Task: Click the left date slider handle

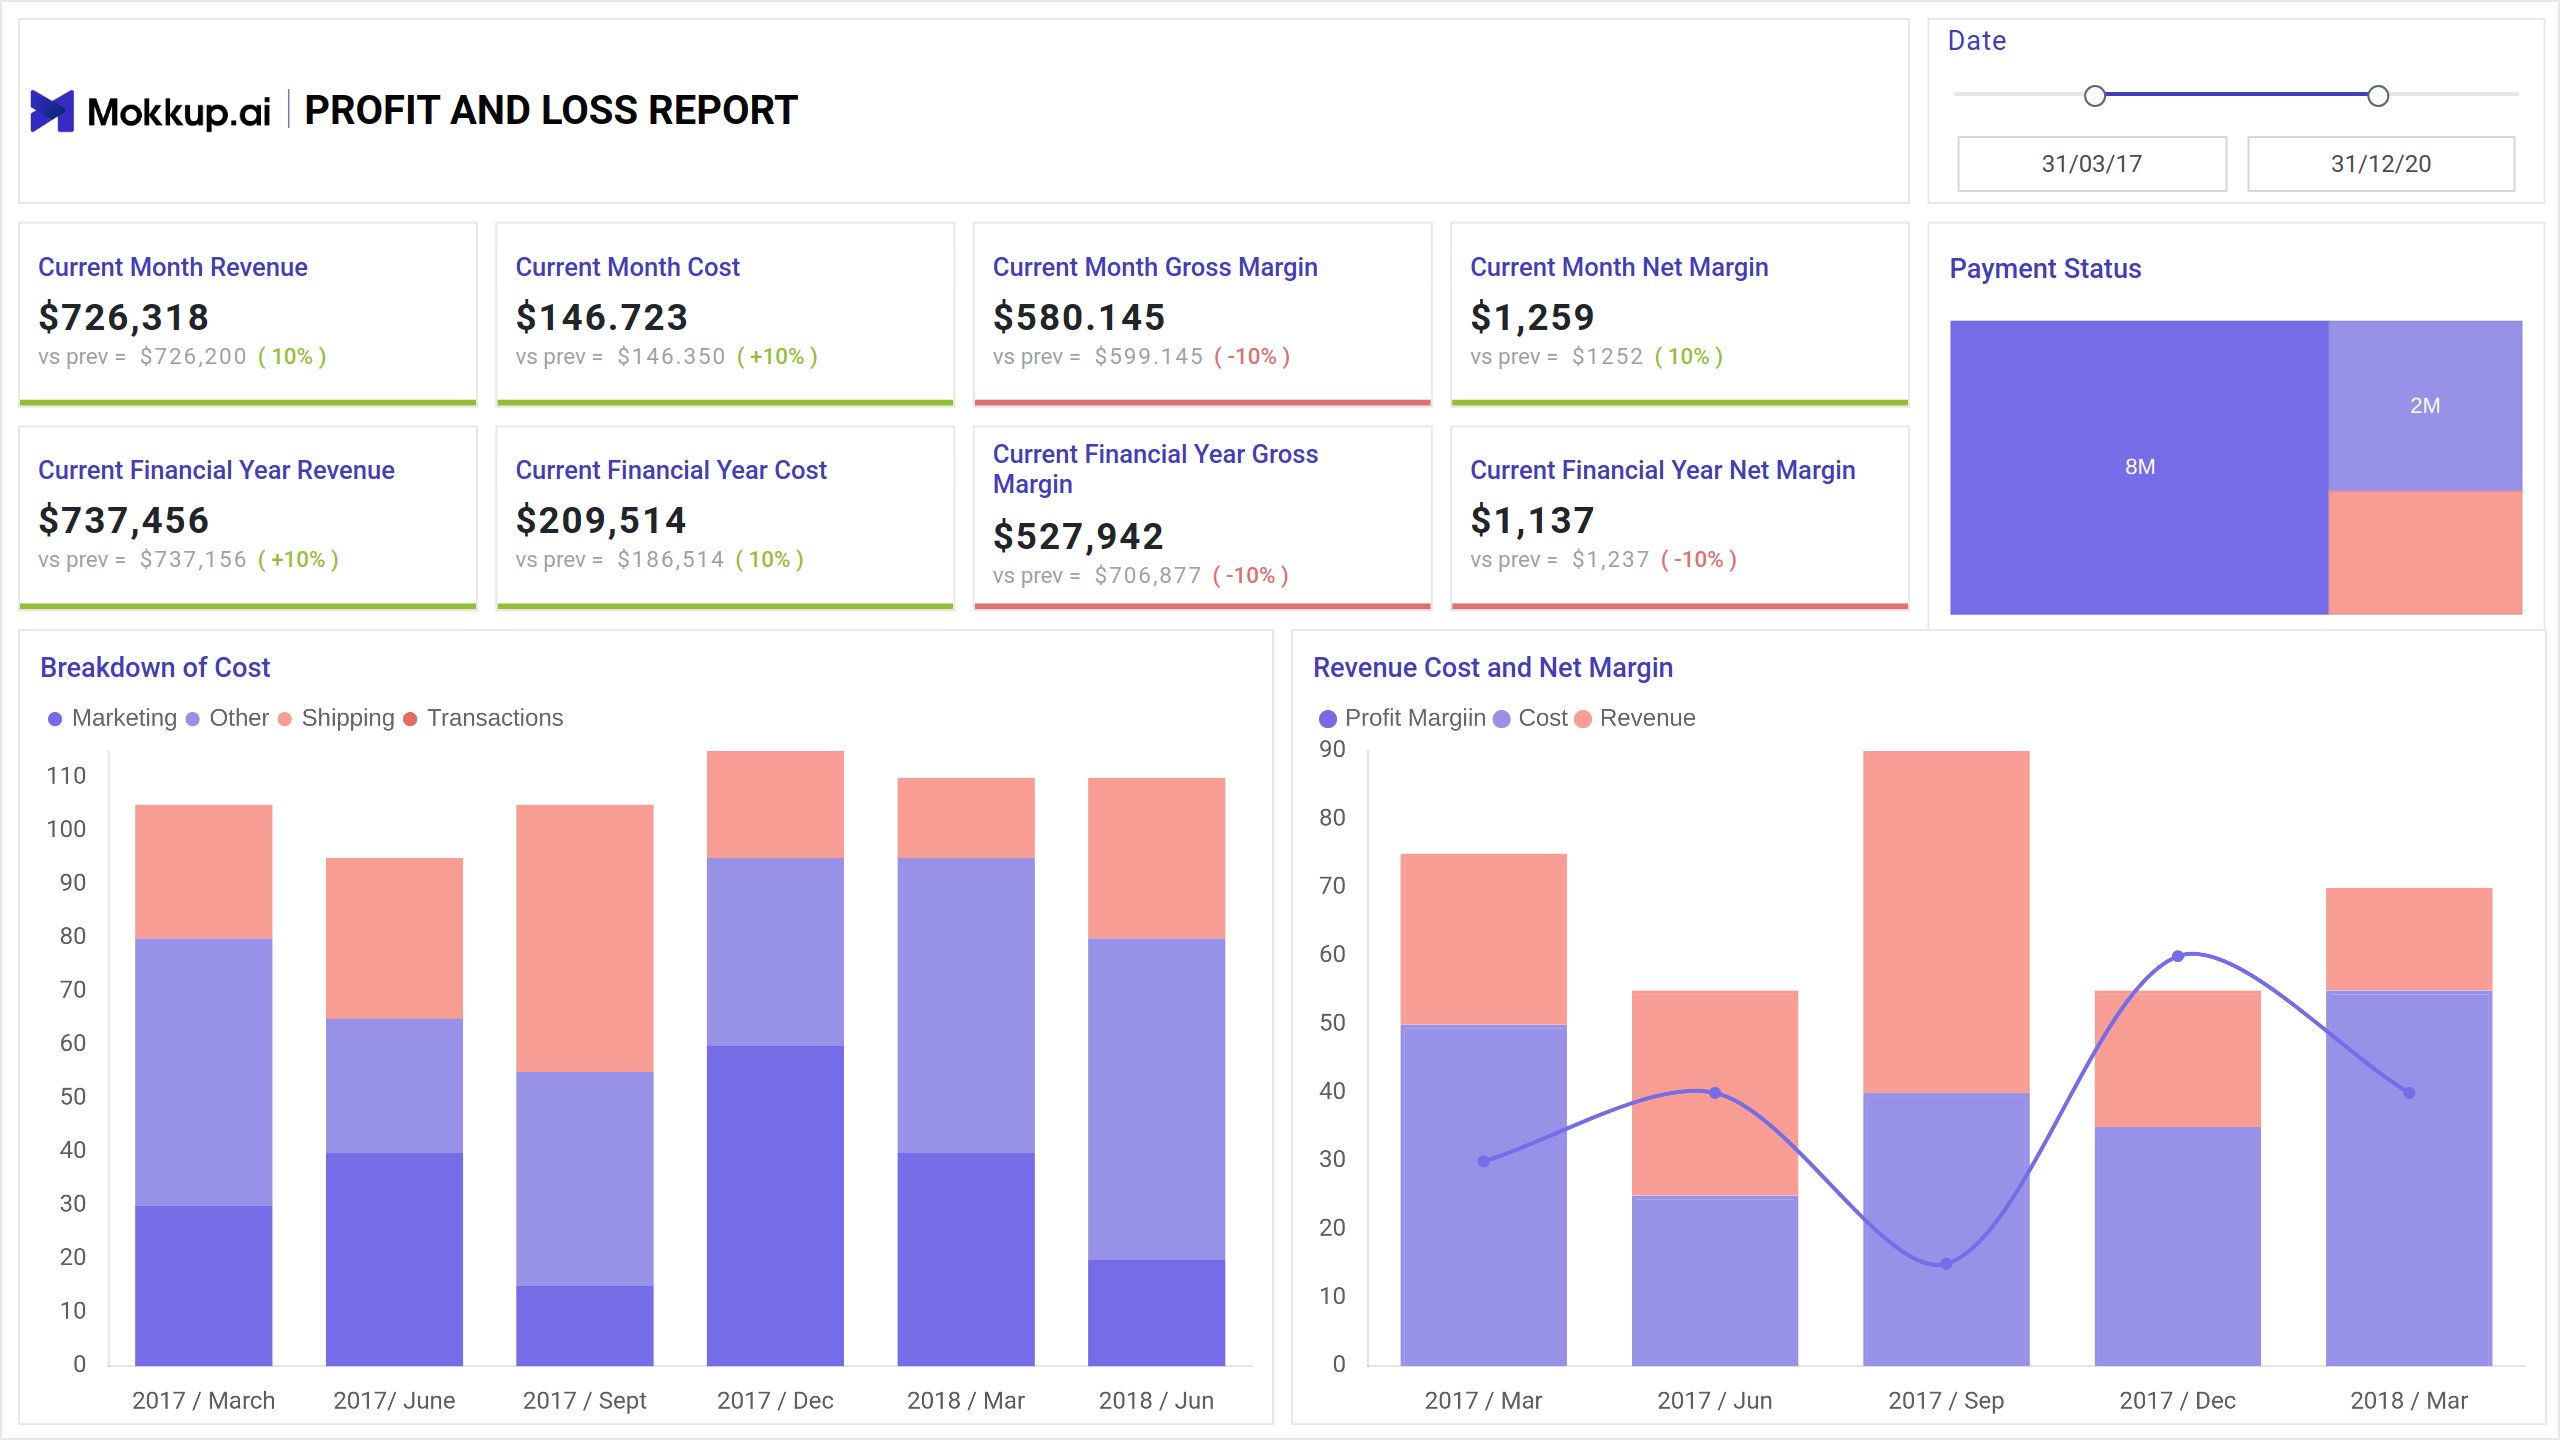Action: point(2094,96)
